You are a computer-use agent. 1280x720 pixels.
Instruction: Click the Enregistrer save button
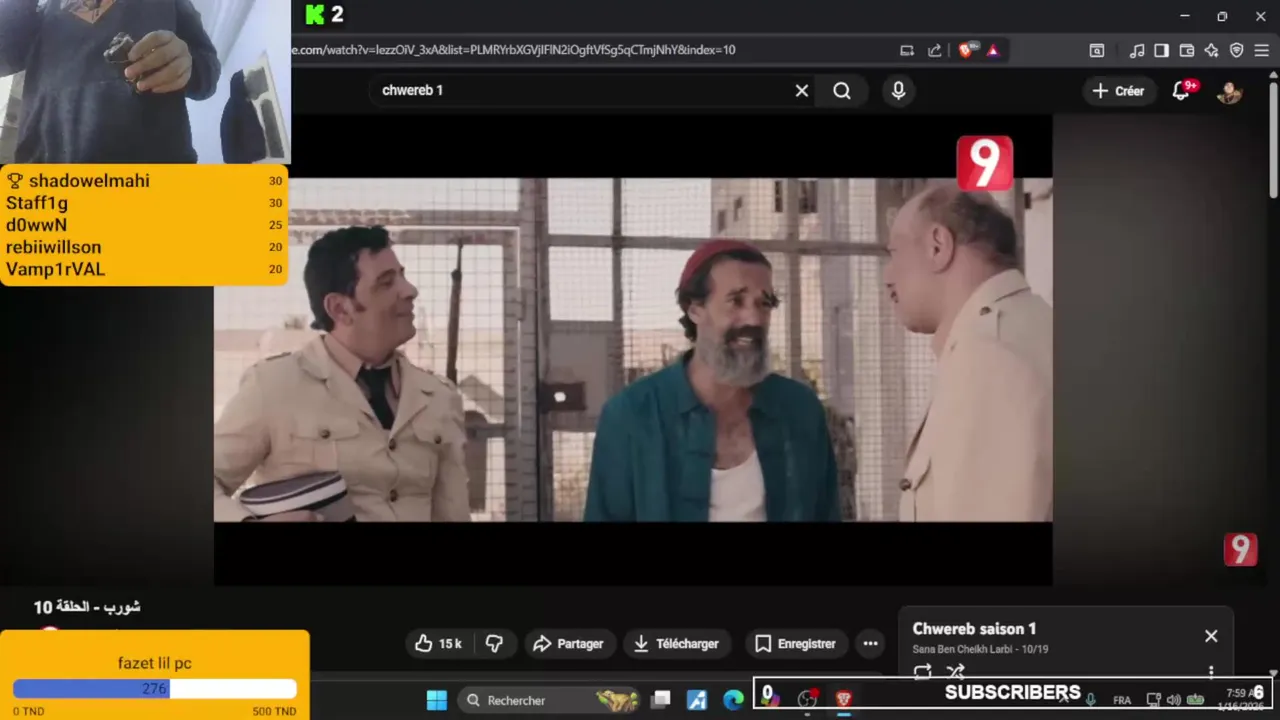coord(795,644)
